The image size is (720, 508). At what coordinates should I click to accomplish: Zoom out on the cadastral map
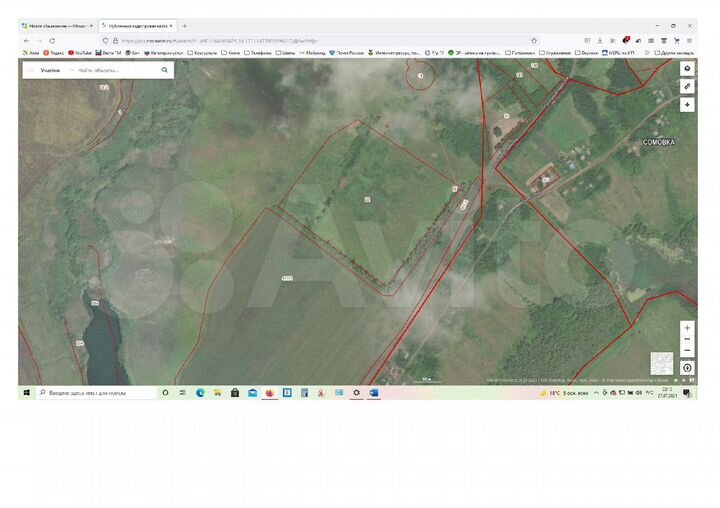687,350
